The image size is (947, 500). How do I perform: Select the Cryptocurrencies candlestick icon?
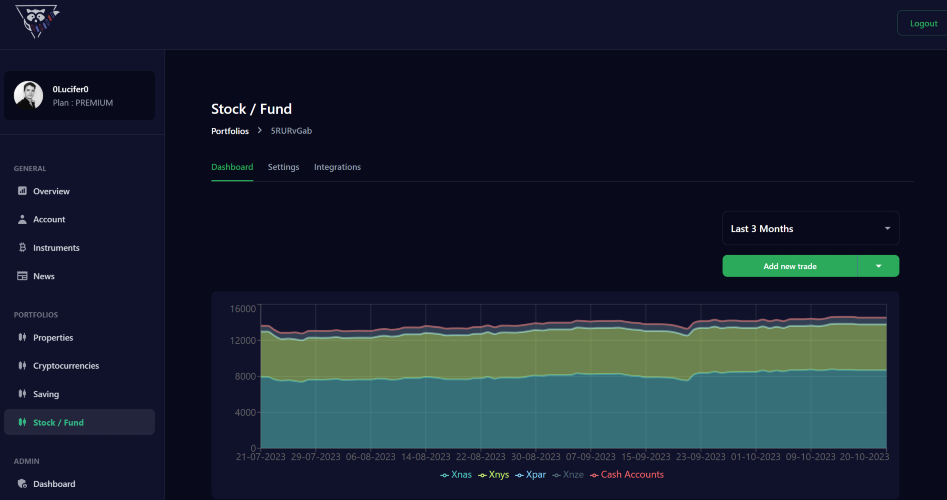tap(22, 365)
